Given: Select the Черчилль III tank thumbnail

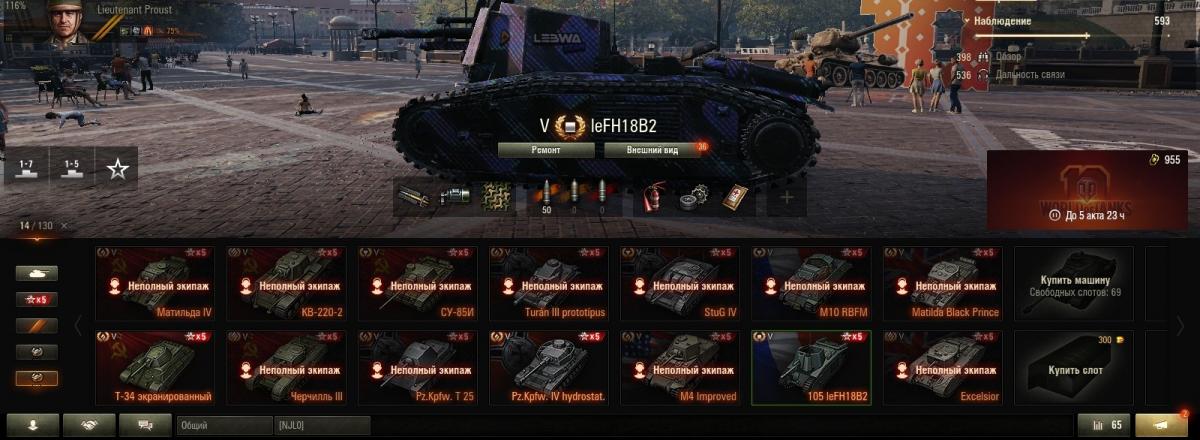Looking at the screenshot, I should pyautogui.click(x=287, y=368).
